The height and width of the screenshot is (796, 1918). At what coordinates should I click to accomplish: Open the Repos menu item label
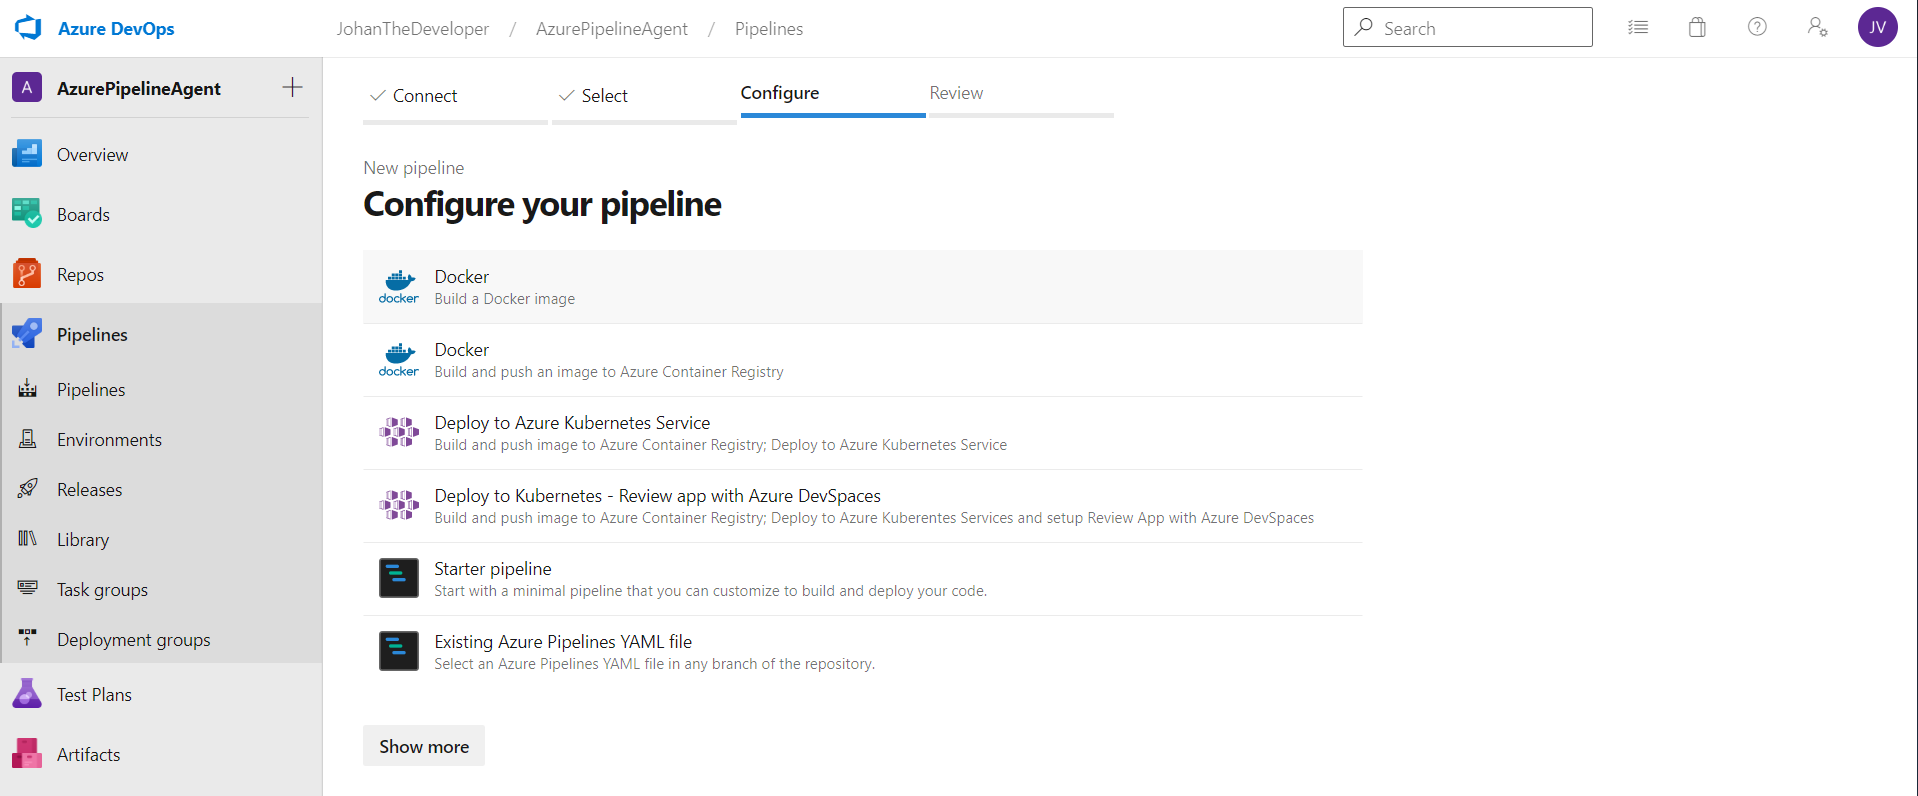pos(80,275)
